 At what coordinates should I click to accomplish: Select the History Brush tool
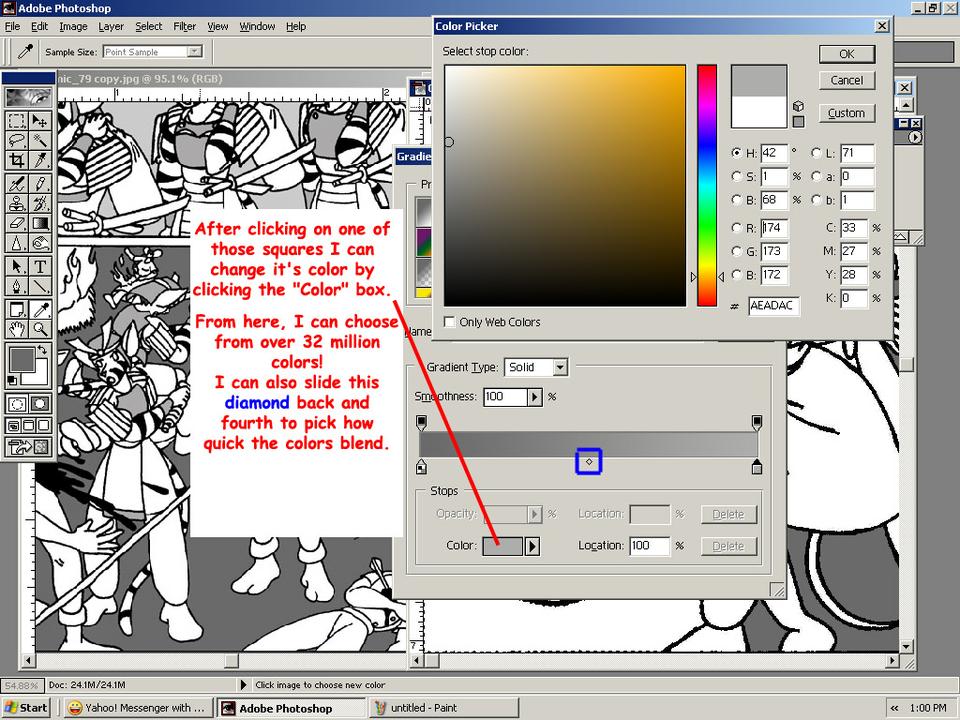click(40, 203)
